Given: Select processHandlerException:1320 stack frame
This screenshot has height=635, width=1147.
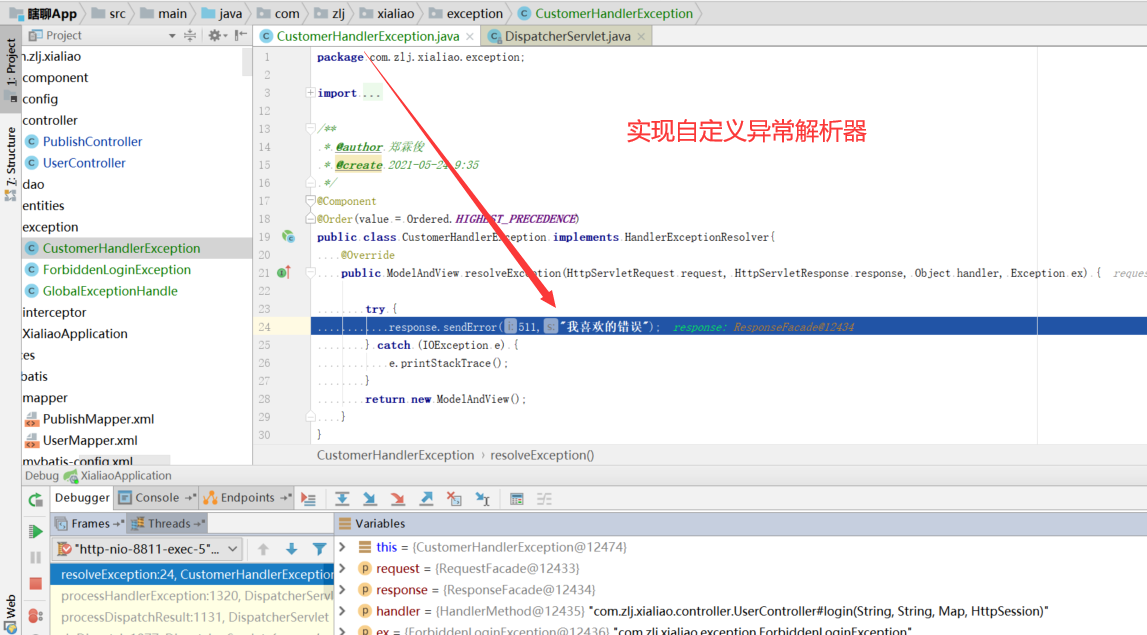Looking at the screenshot, I should click(192, 595).
